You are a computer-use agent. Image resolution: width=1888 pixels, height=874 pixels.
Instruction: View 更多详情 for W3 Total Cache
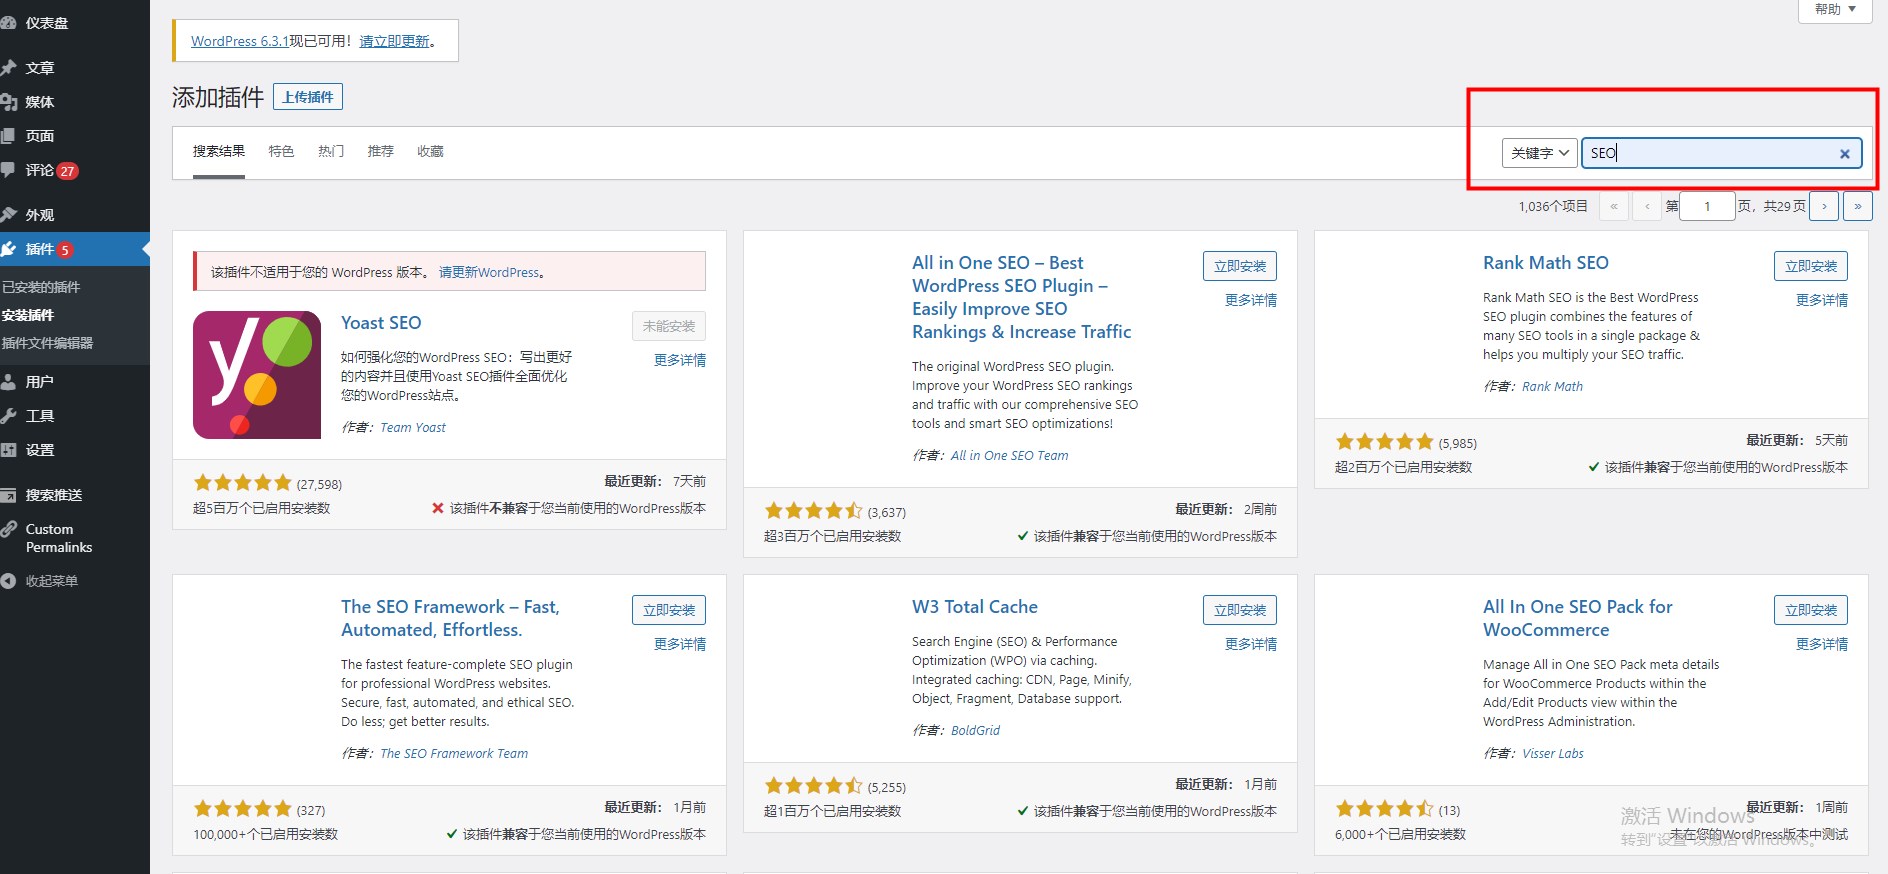[1251, 644]
